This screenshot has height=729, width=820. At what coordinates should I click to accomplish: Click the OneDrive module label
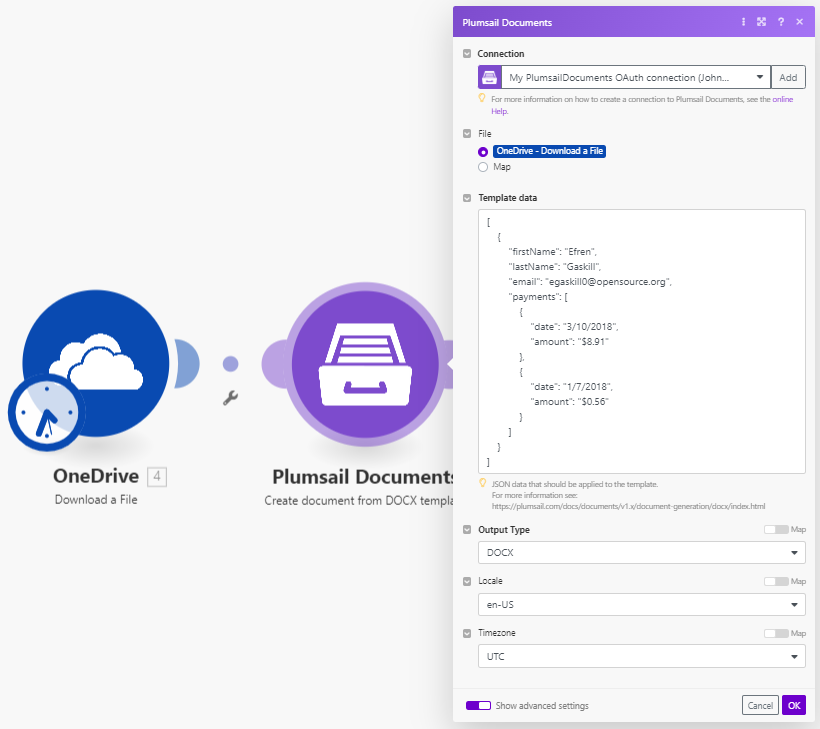pos(96,476)
